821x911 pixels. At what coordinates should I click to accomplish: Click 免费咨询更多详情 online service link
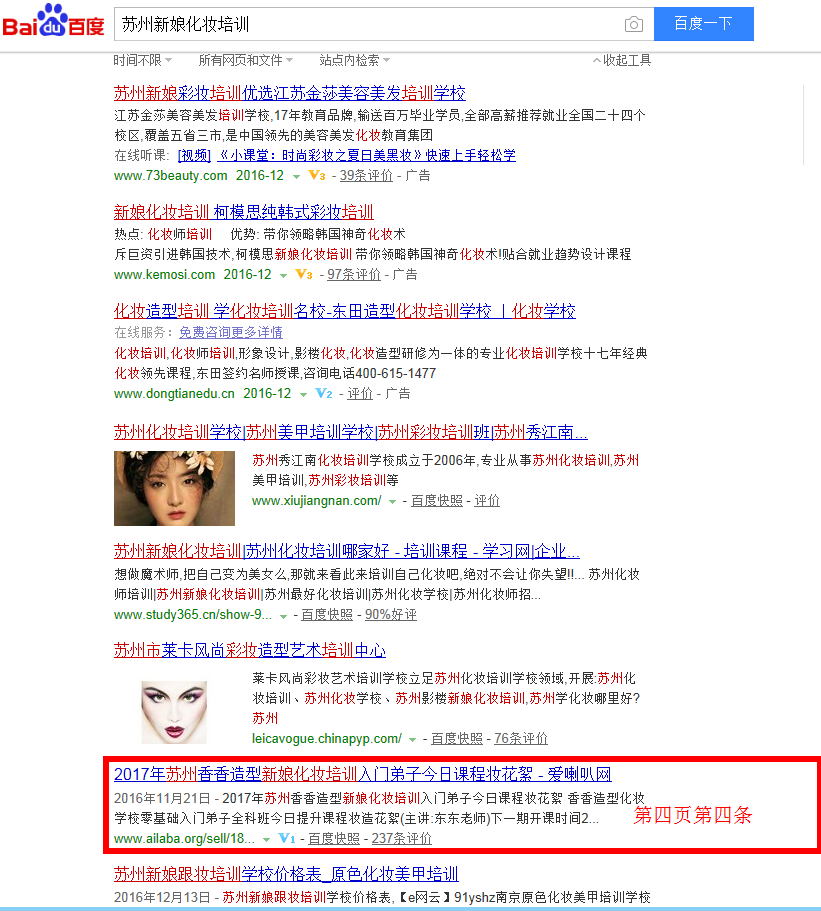(231, 332)
